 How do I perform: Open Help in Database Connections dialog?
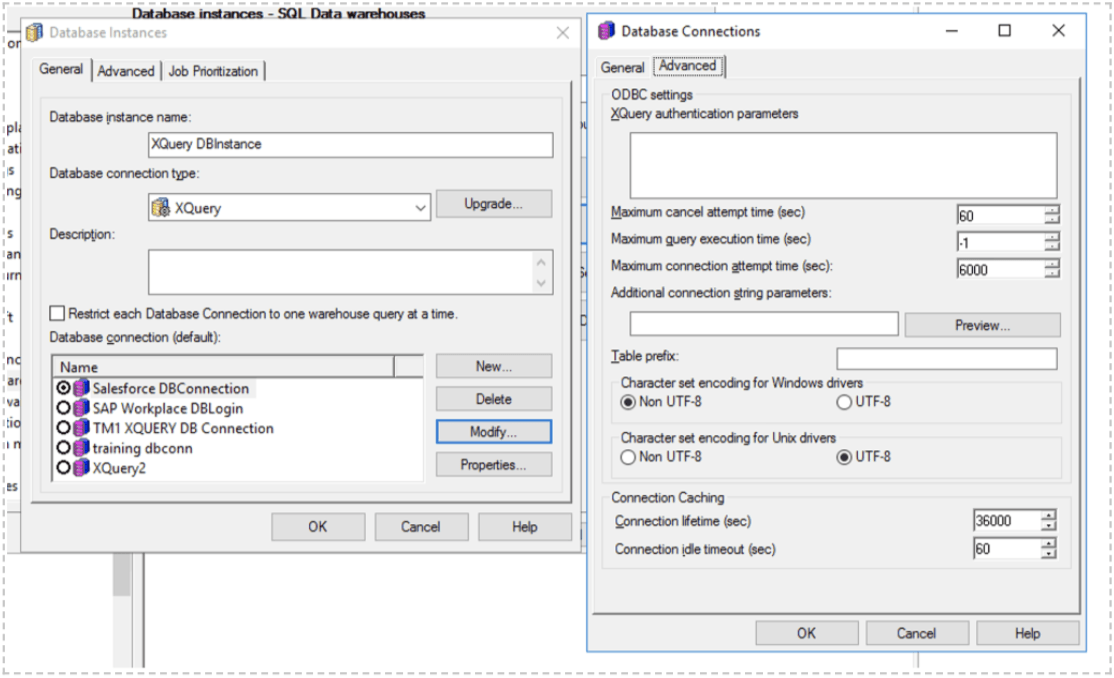pos(1027,633)
